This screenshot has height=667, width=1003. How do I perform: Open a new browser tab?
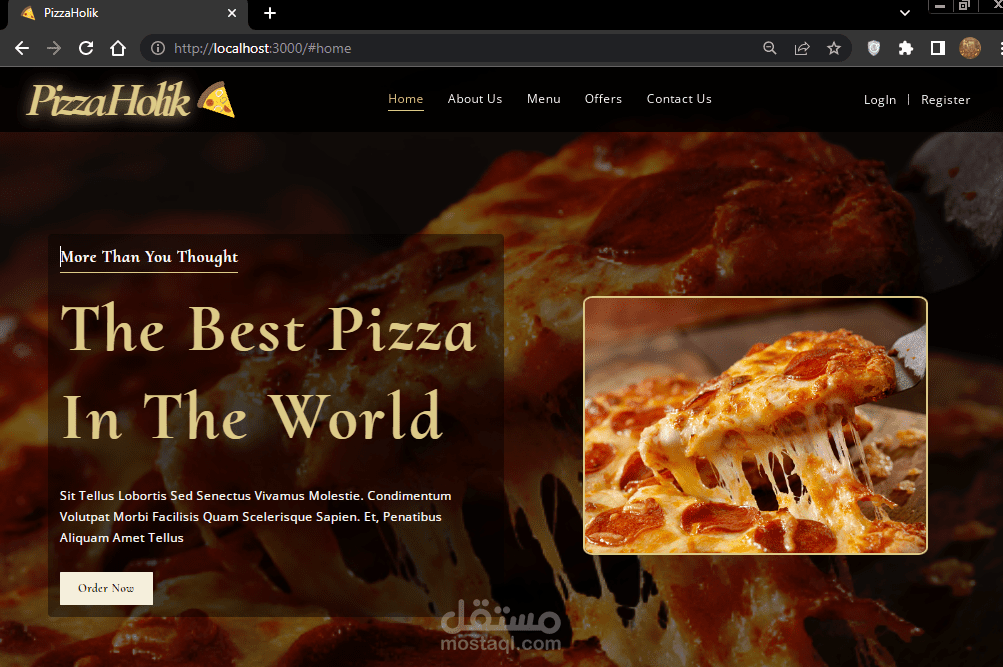269,14
